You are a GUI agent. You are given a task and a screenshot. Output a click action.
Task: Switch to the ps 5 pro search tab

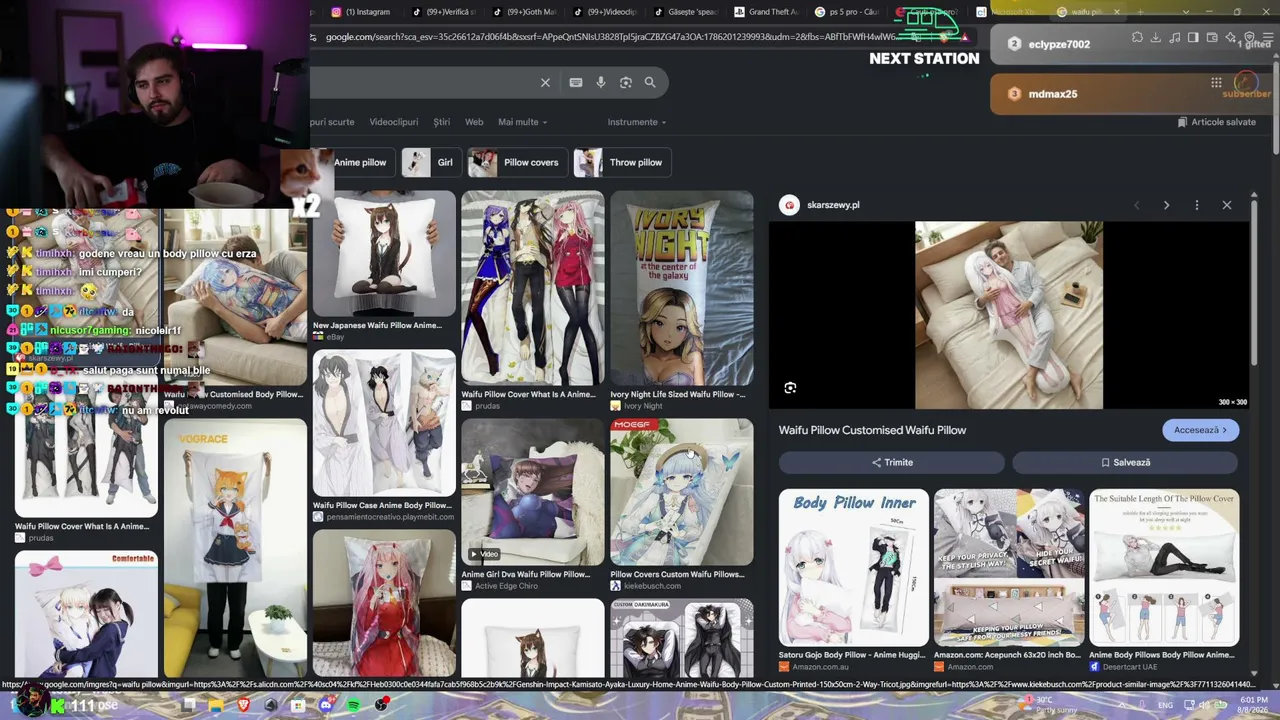tap(847, 12)
